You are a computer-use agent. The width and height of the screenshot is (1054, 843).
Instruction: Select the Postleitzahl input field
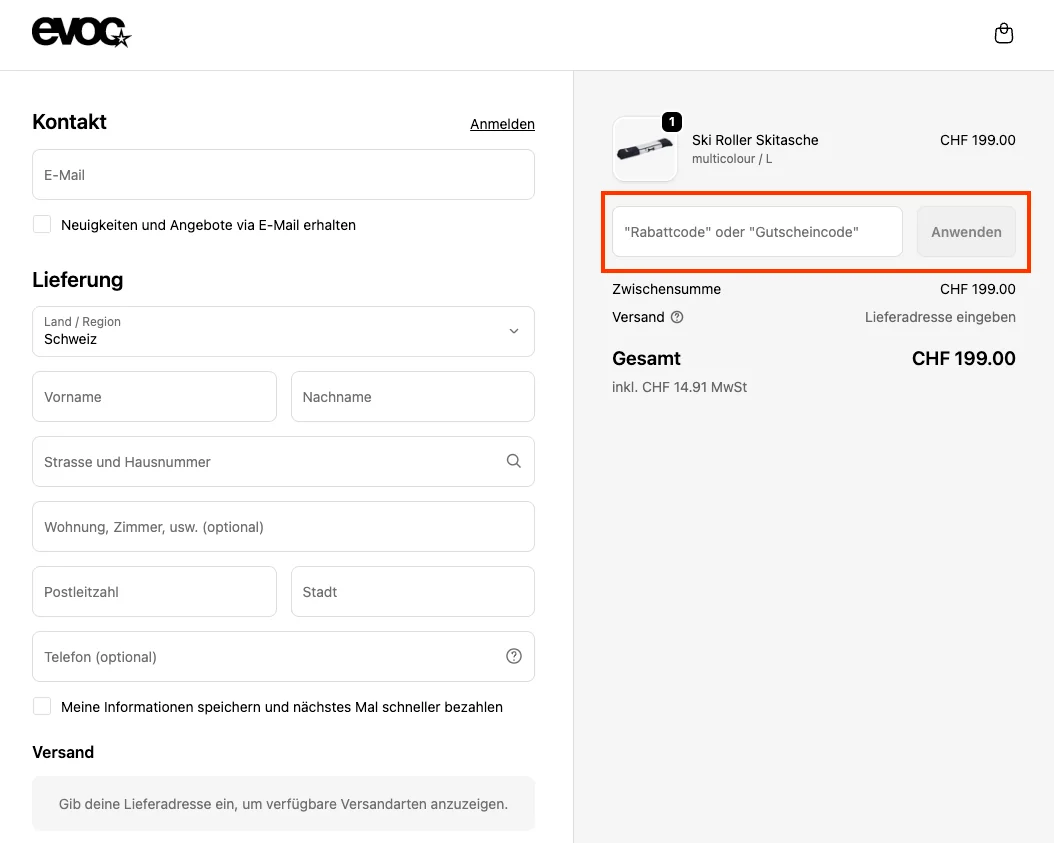[x=154, y=592]
